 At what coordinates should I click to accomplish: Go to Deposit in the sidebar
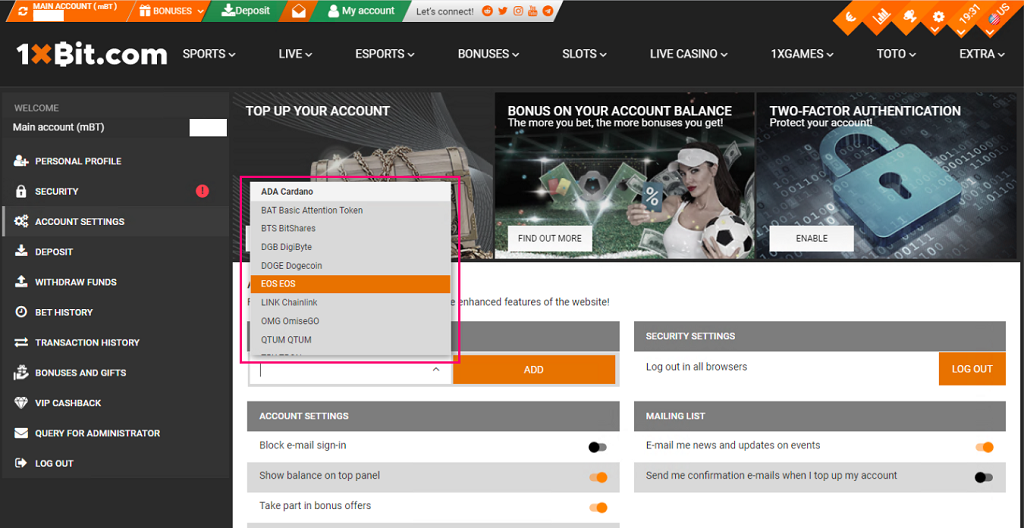(x=116, y=252)
